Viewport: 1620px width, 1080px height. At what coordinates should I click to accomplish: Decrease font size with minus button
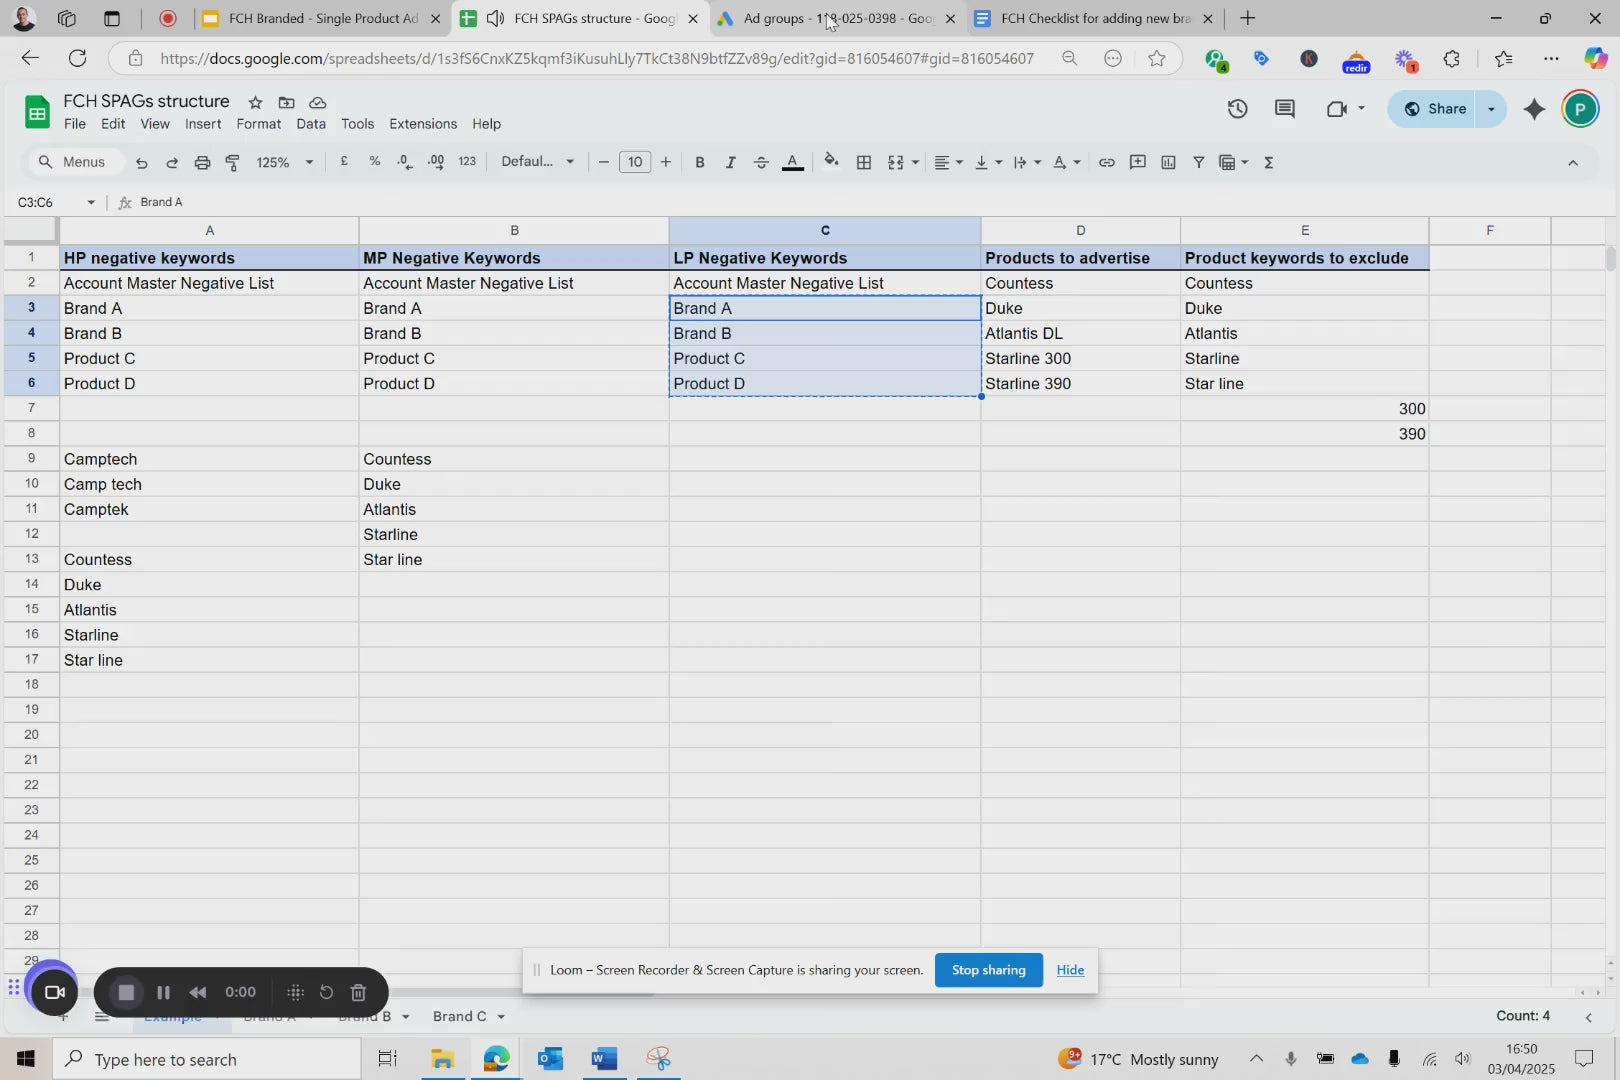click(603, 162)
